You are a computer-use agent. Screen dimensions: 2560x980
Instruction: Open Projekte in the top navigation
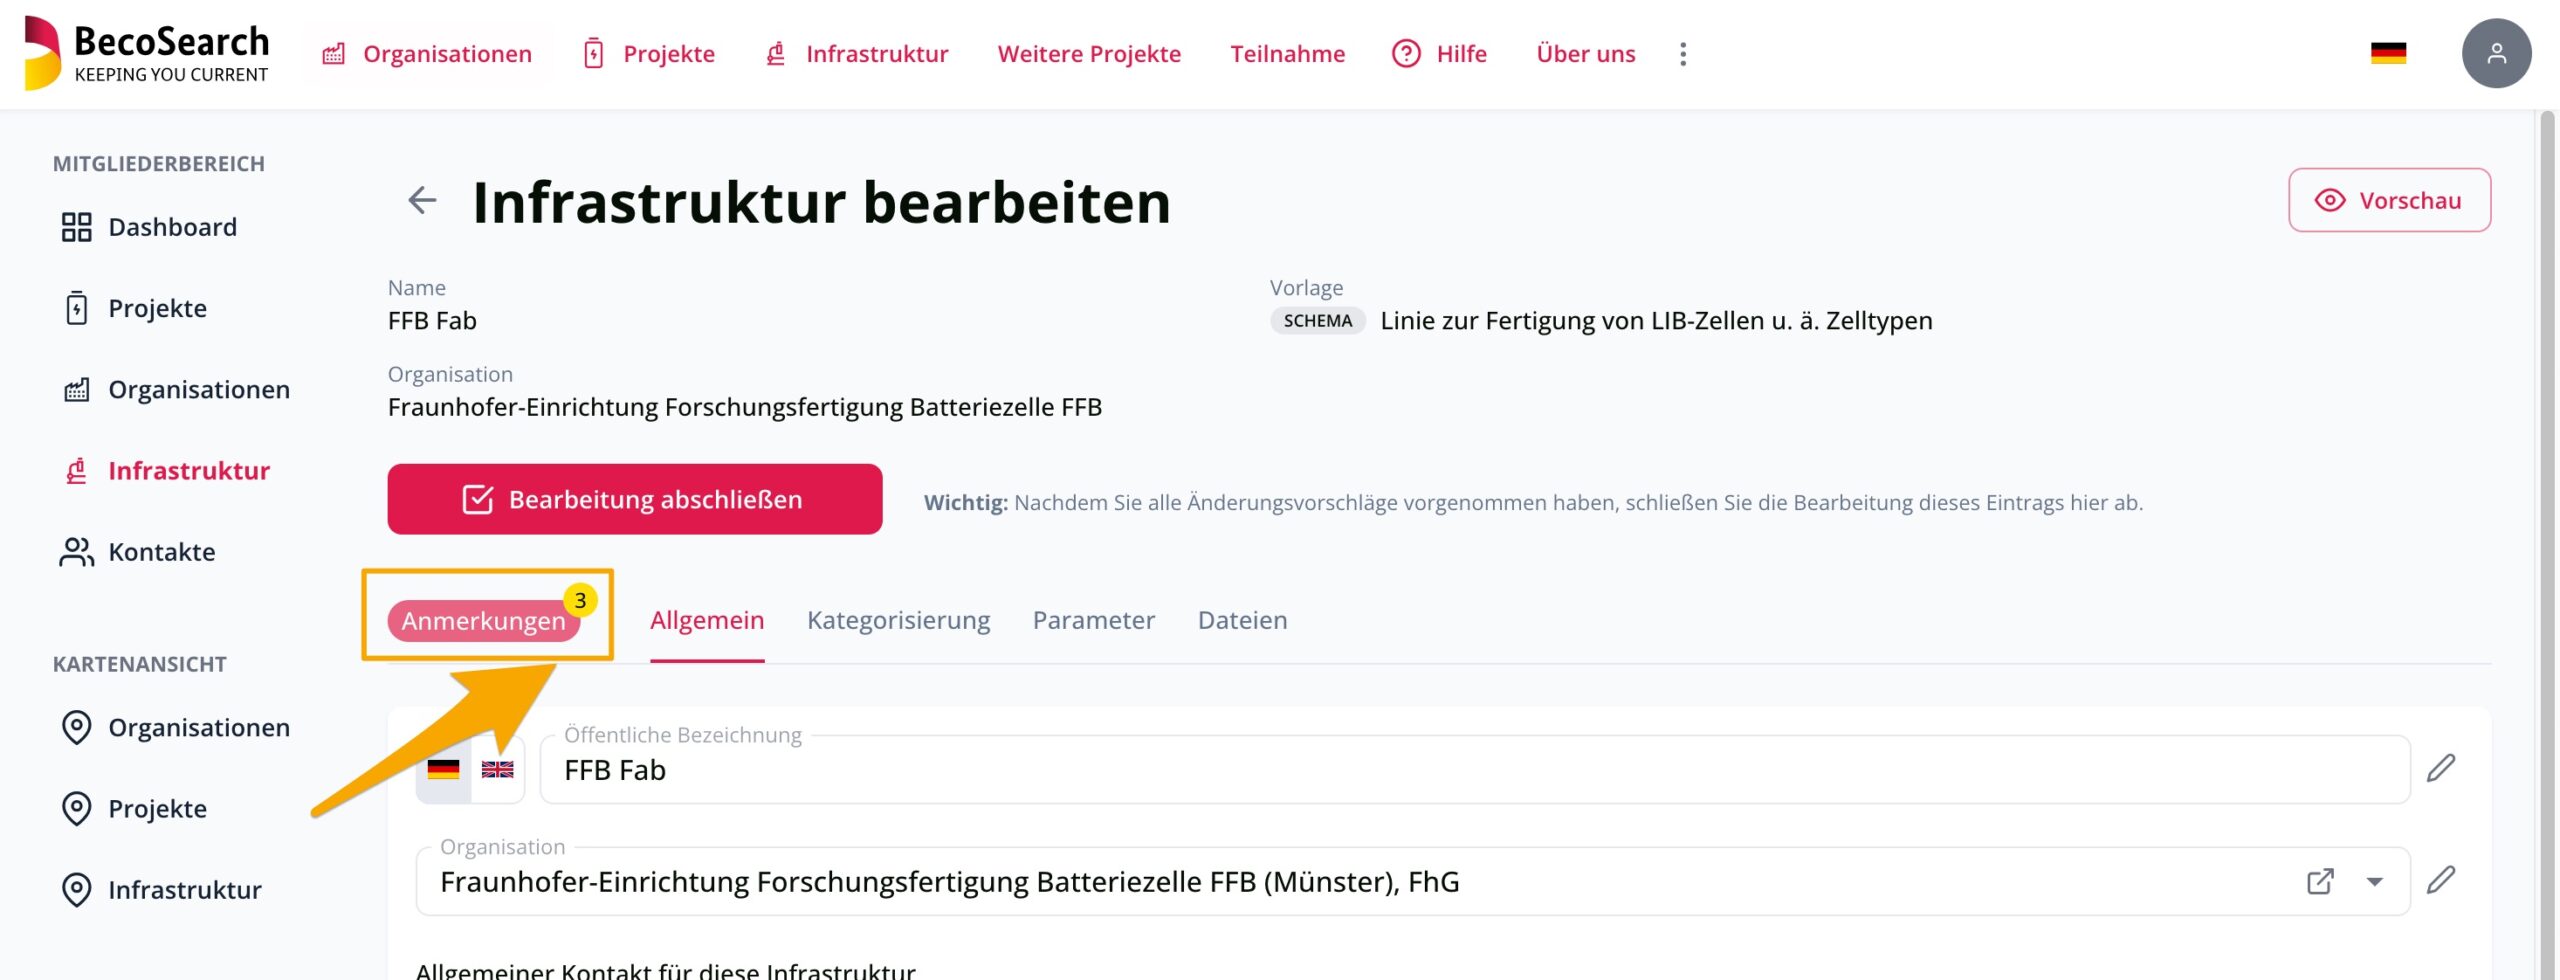click(x=649, y=54)
